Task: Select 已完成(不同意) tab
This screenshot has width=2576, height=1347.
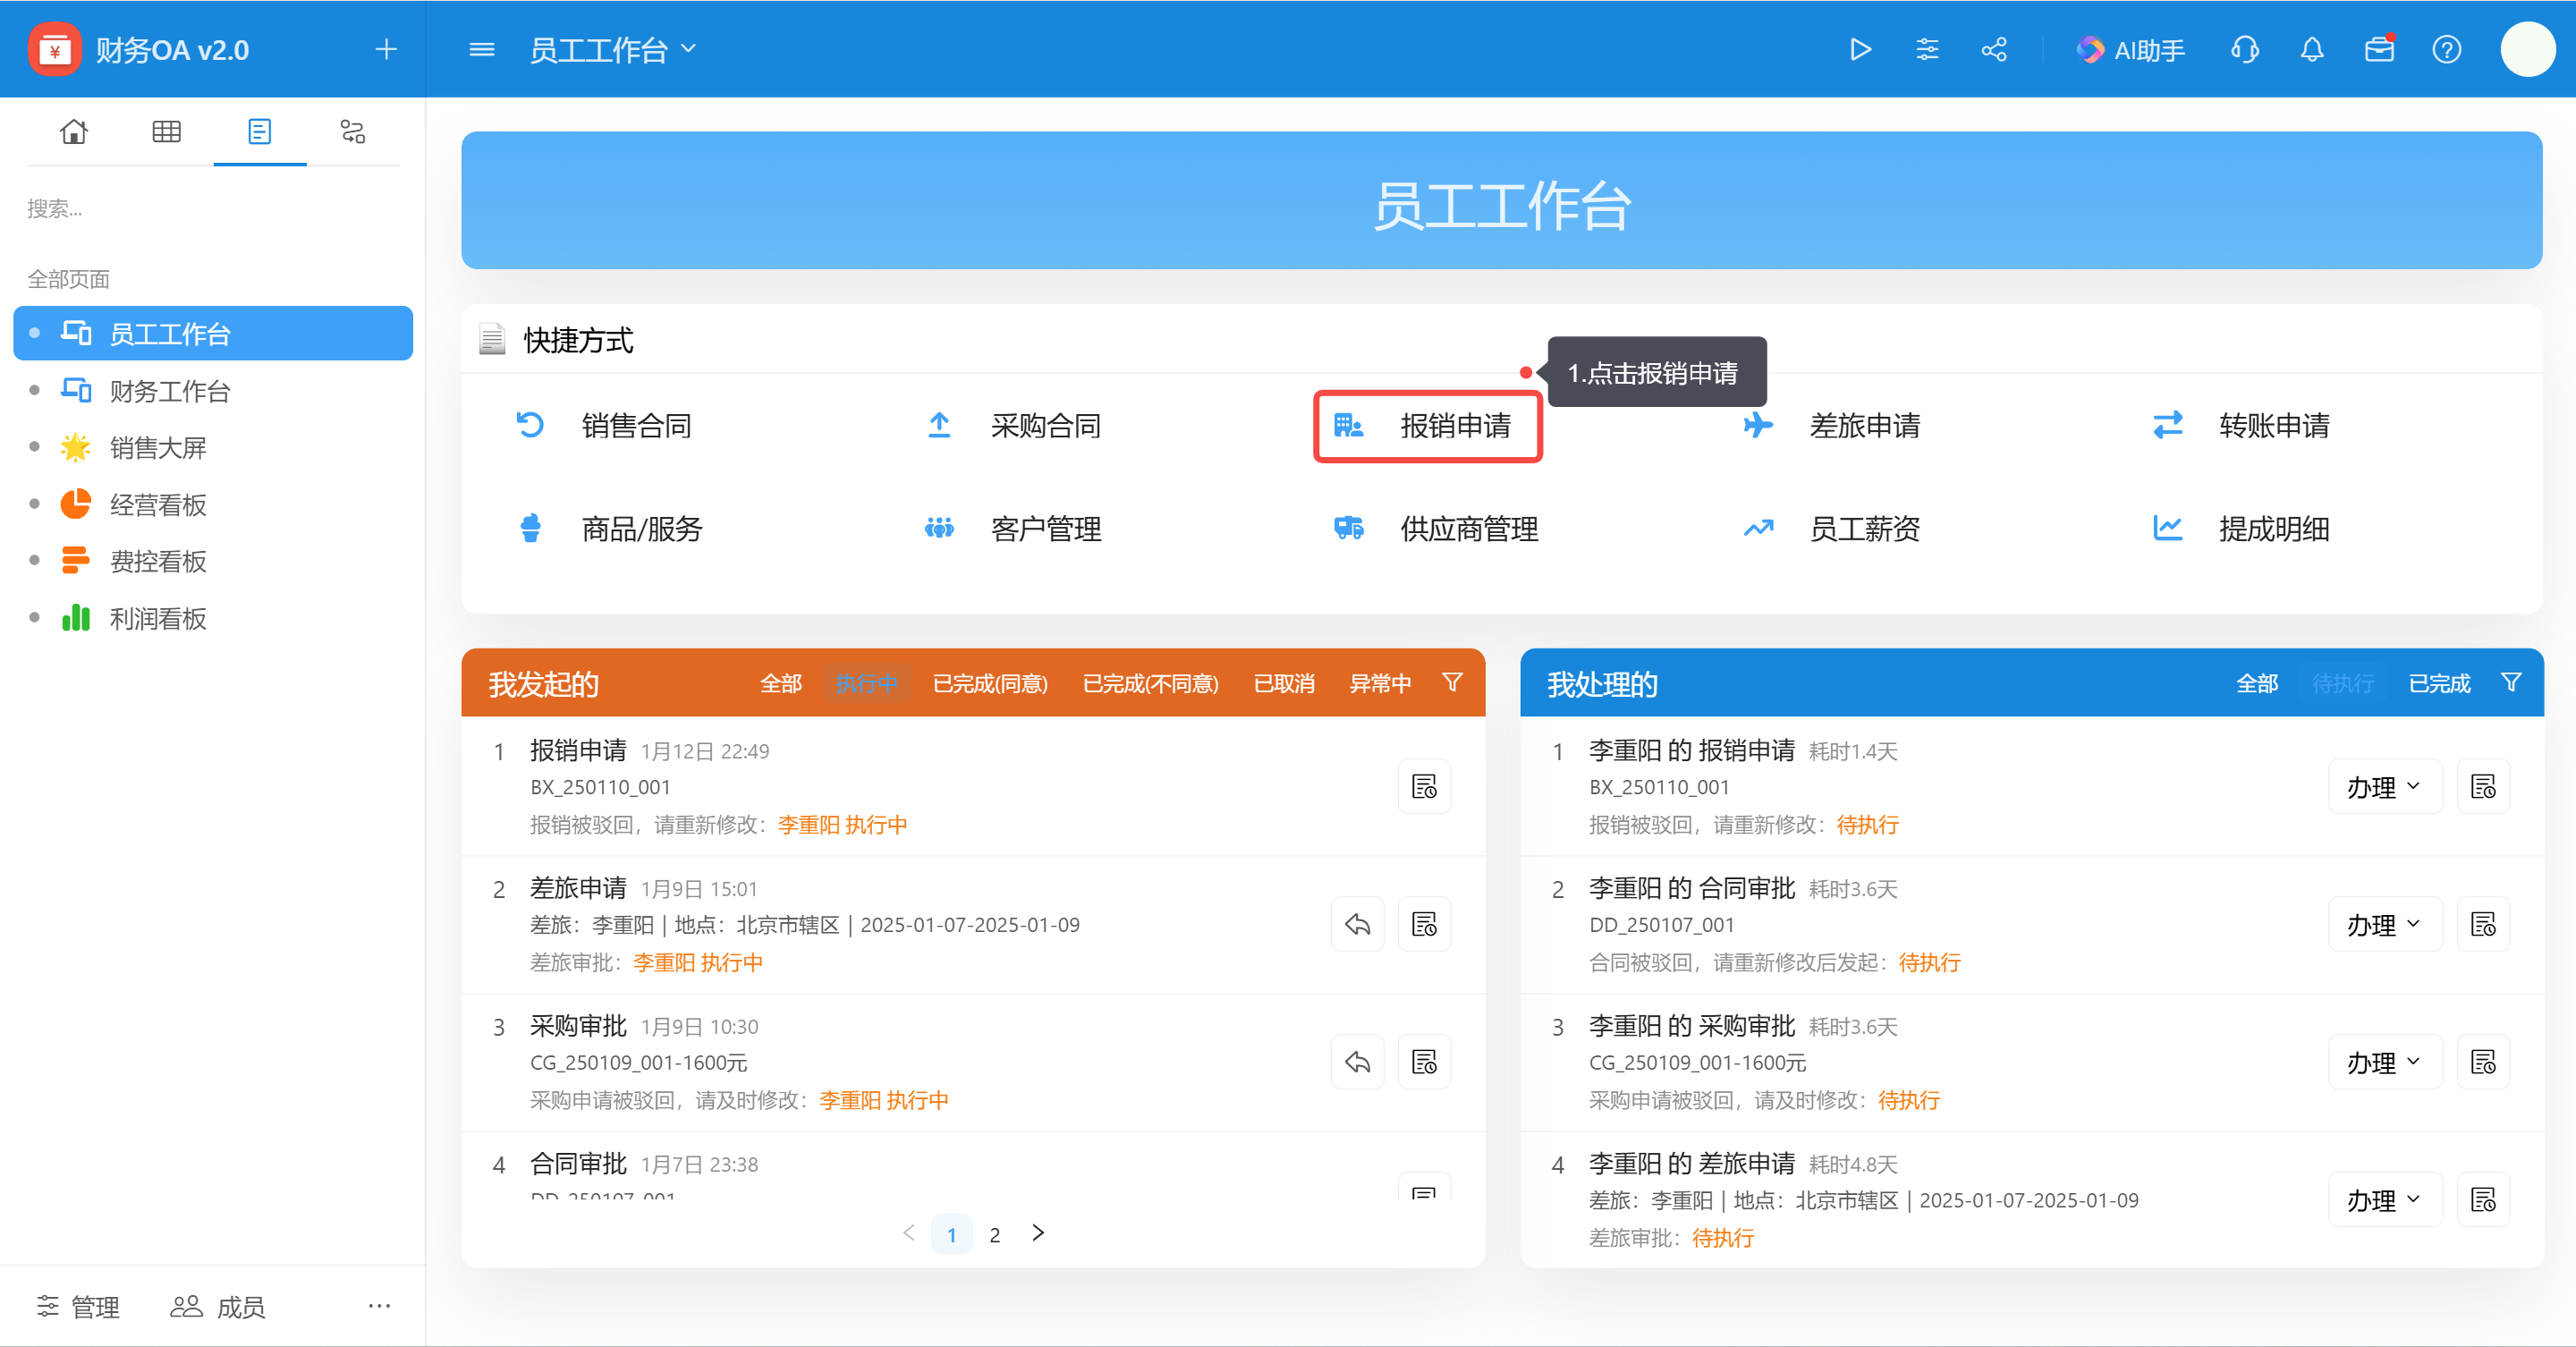Action: [1151, 683]
